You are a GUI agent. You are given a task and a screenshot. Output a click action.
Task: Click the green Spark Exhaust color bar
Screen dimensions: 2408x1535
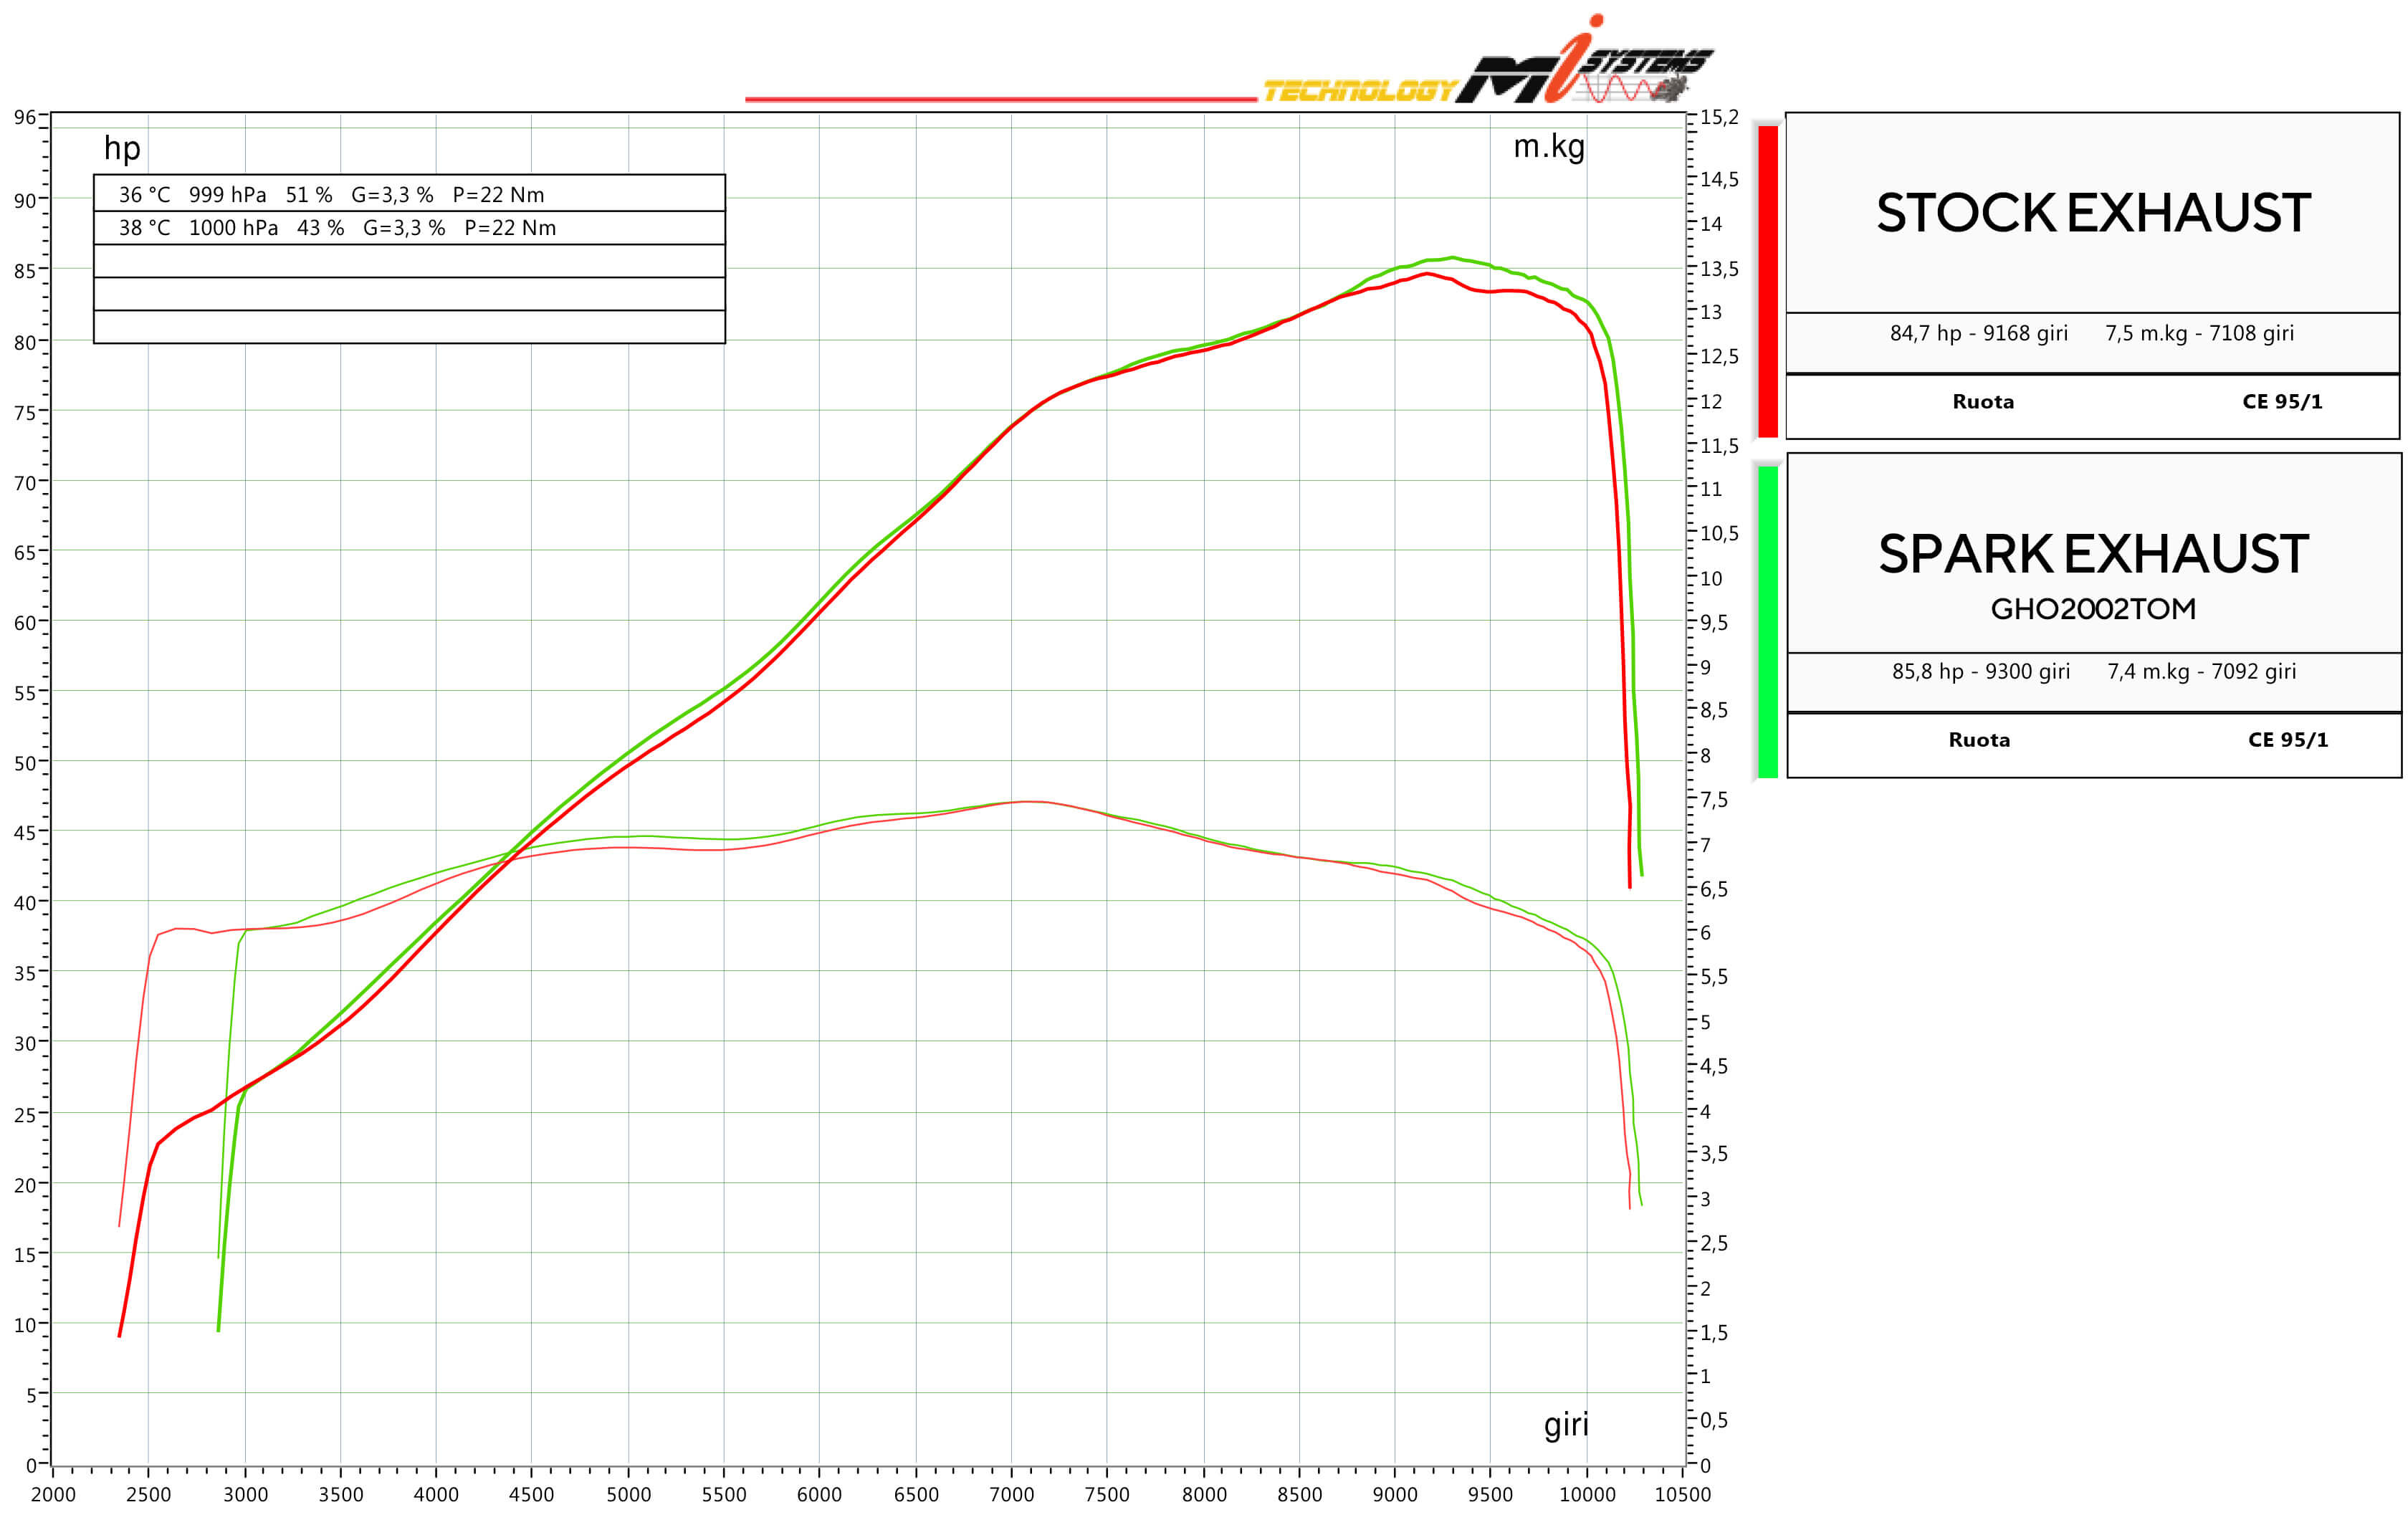[x=1768, y=621]
